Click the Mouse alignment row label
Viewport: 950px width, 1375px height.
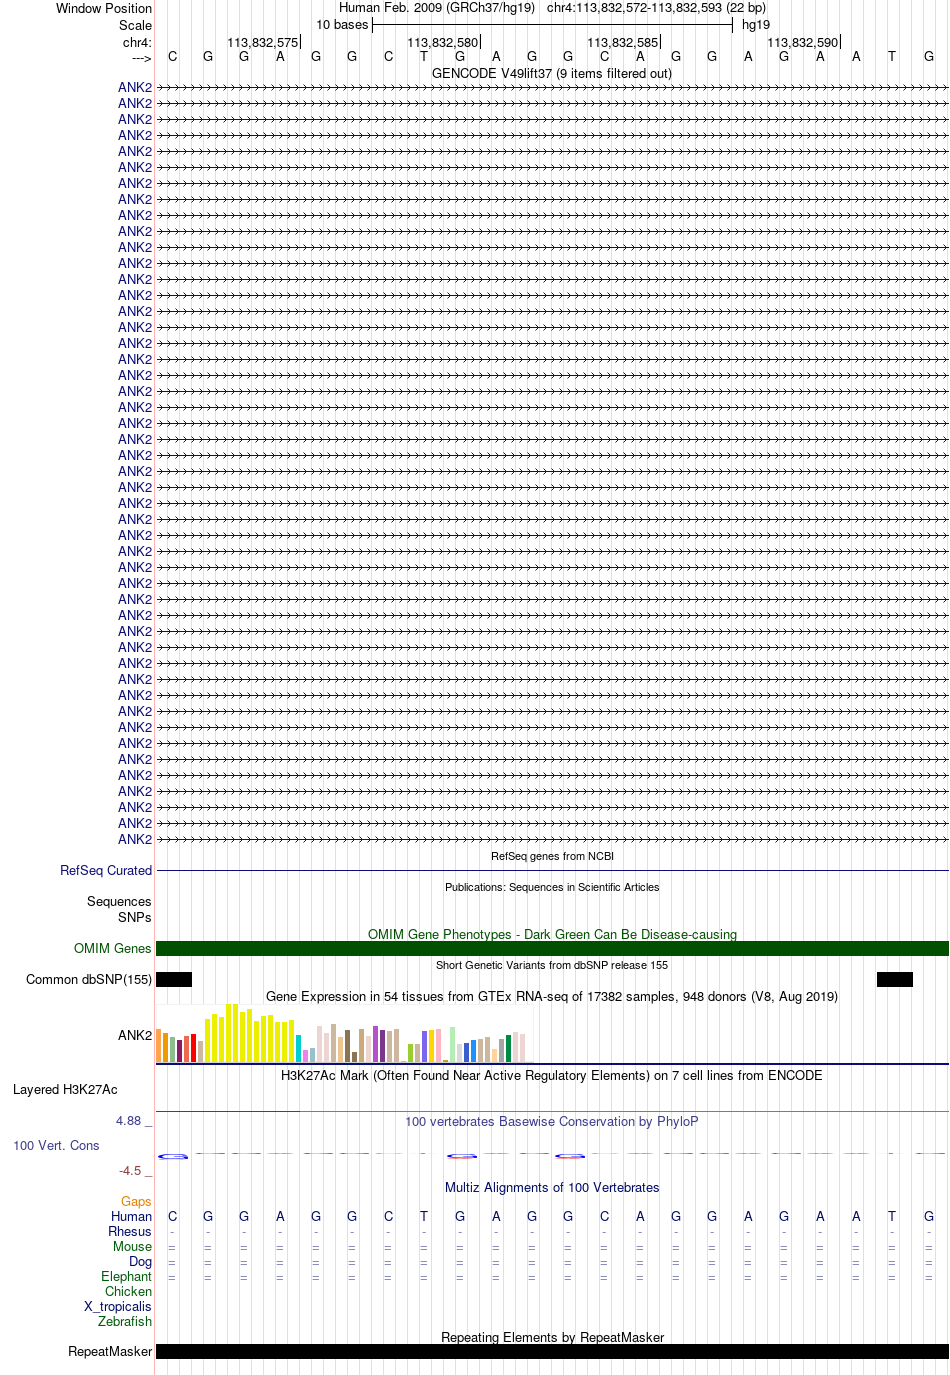[133, 1246]
